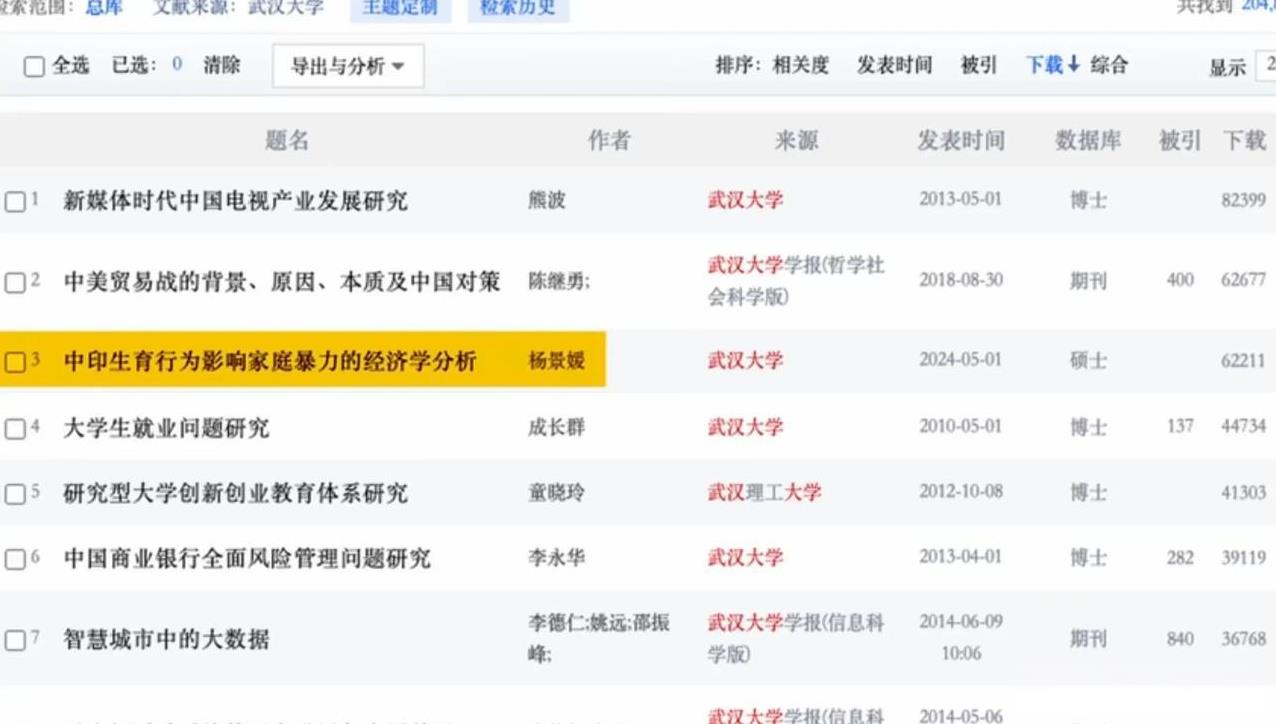Click the 清除 clear selection link
This screenshot has width=1276, height=724.
click(222, 65)
